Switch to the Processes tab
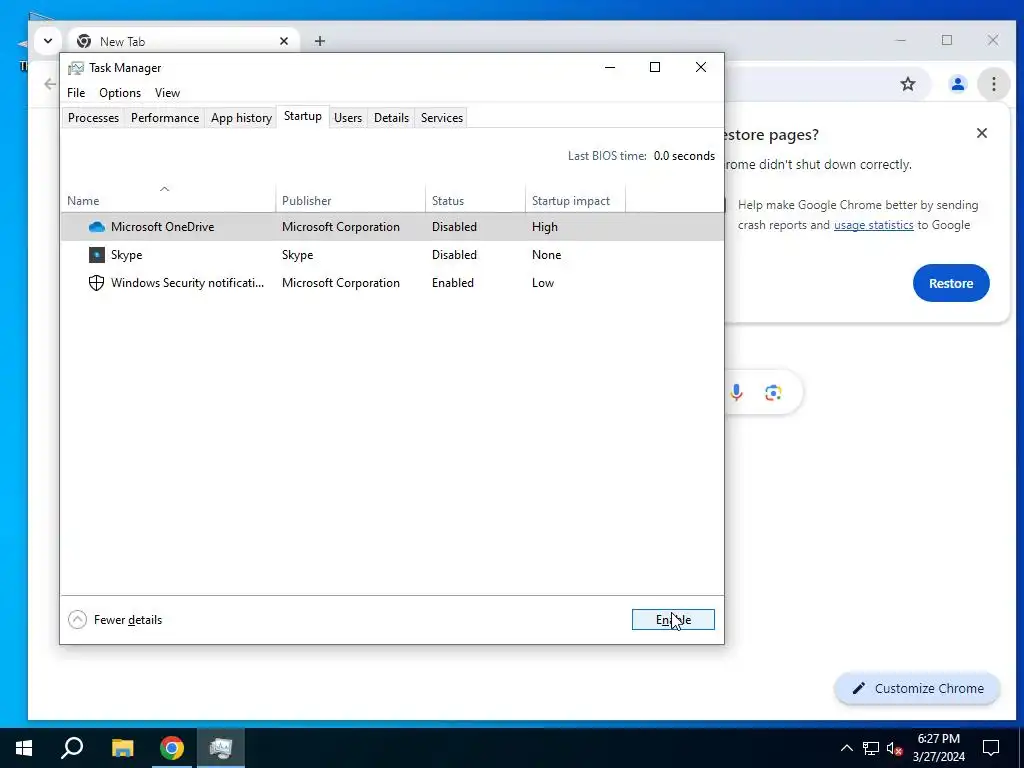 (93, 118)
